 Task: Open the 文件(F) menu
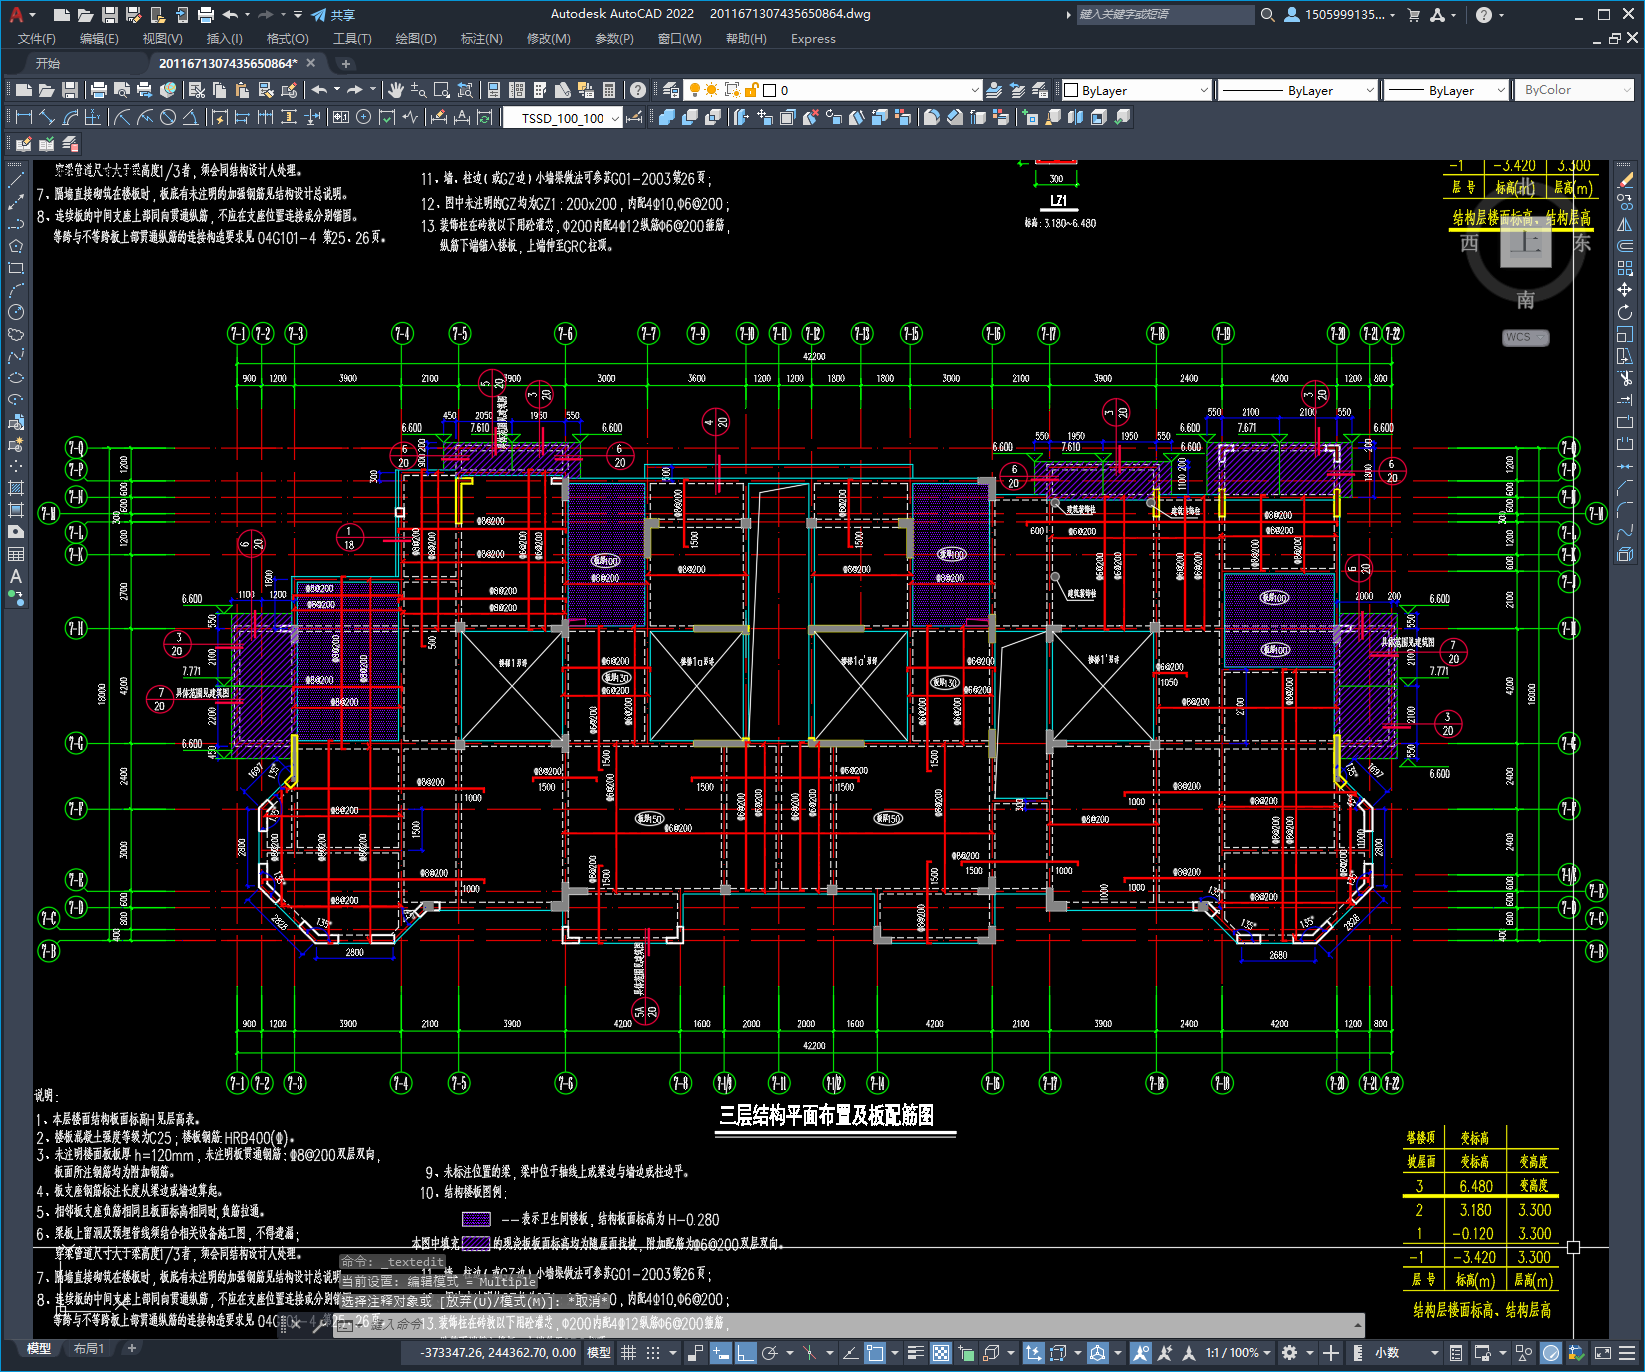37,39
